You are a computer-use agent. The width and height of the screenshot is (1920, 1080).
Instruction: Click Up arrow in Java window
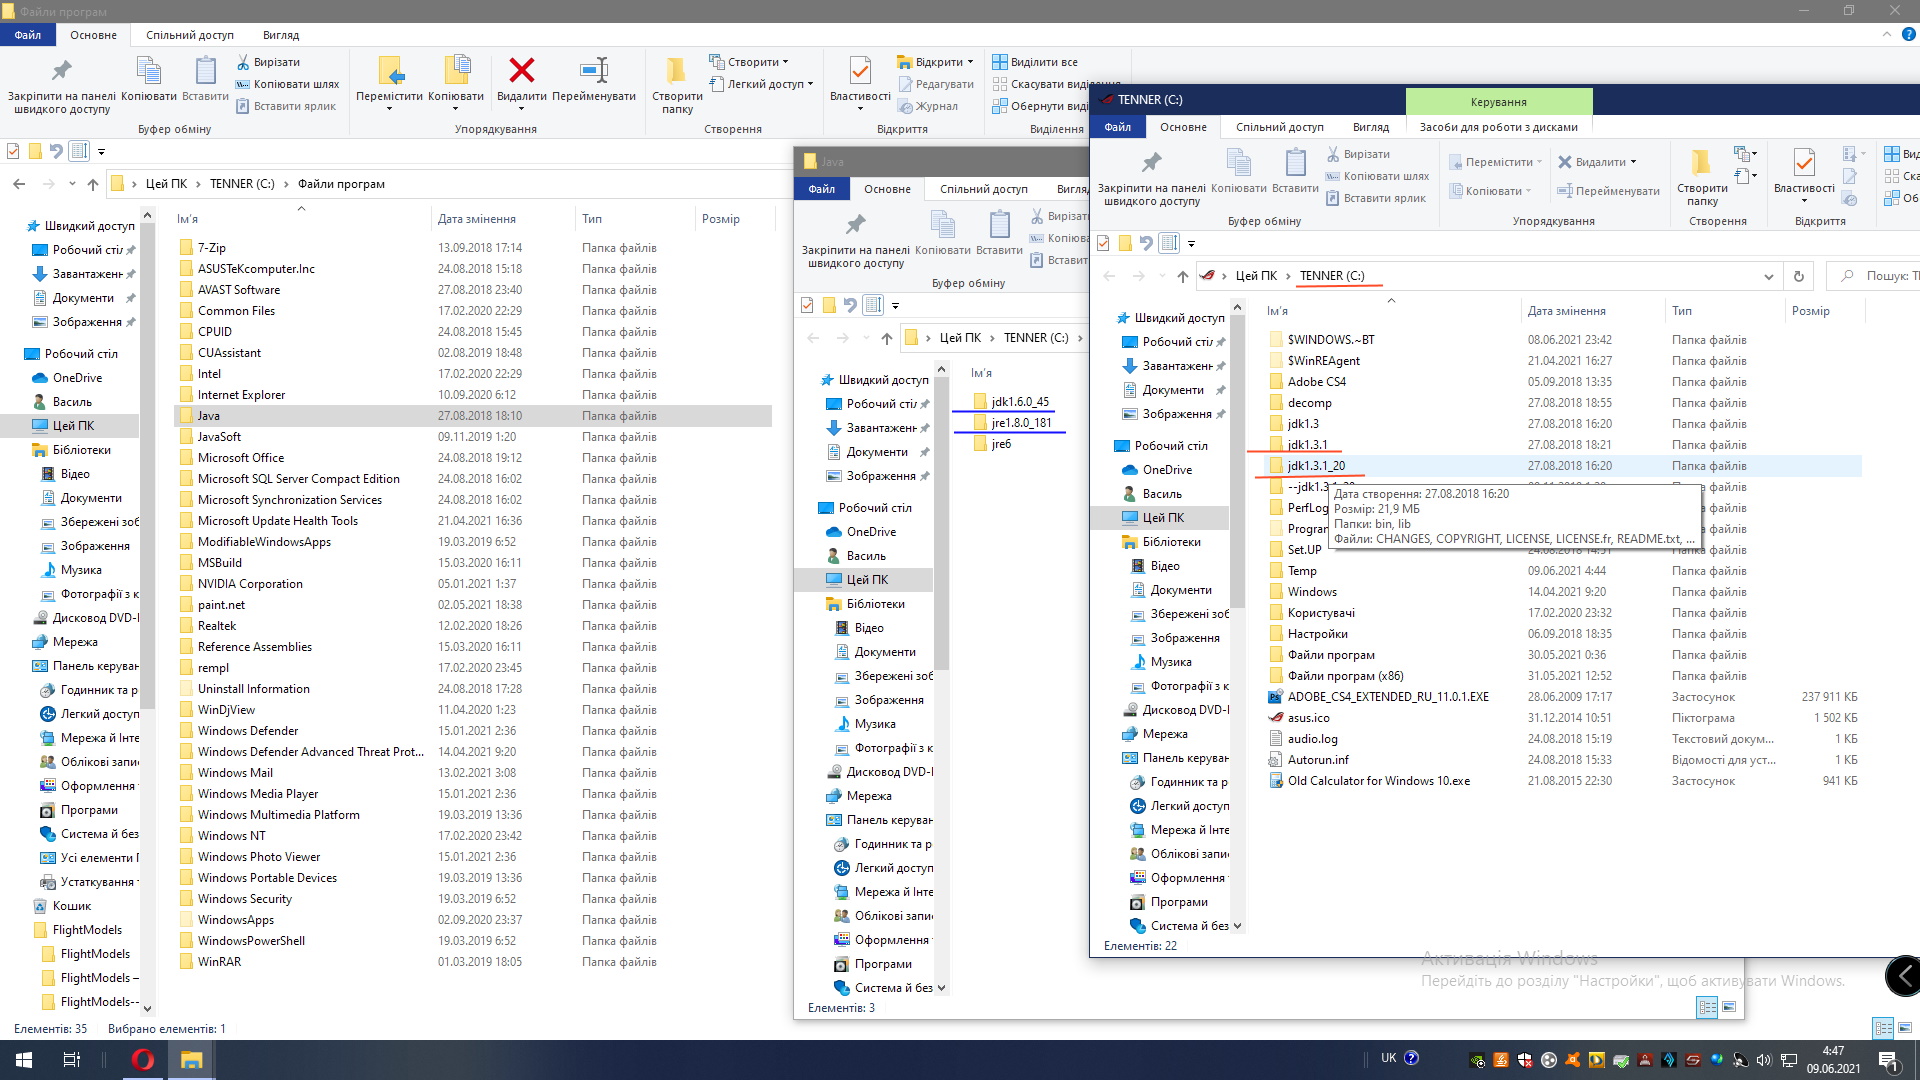coord(886,338)
